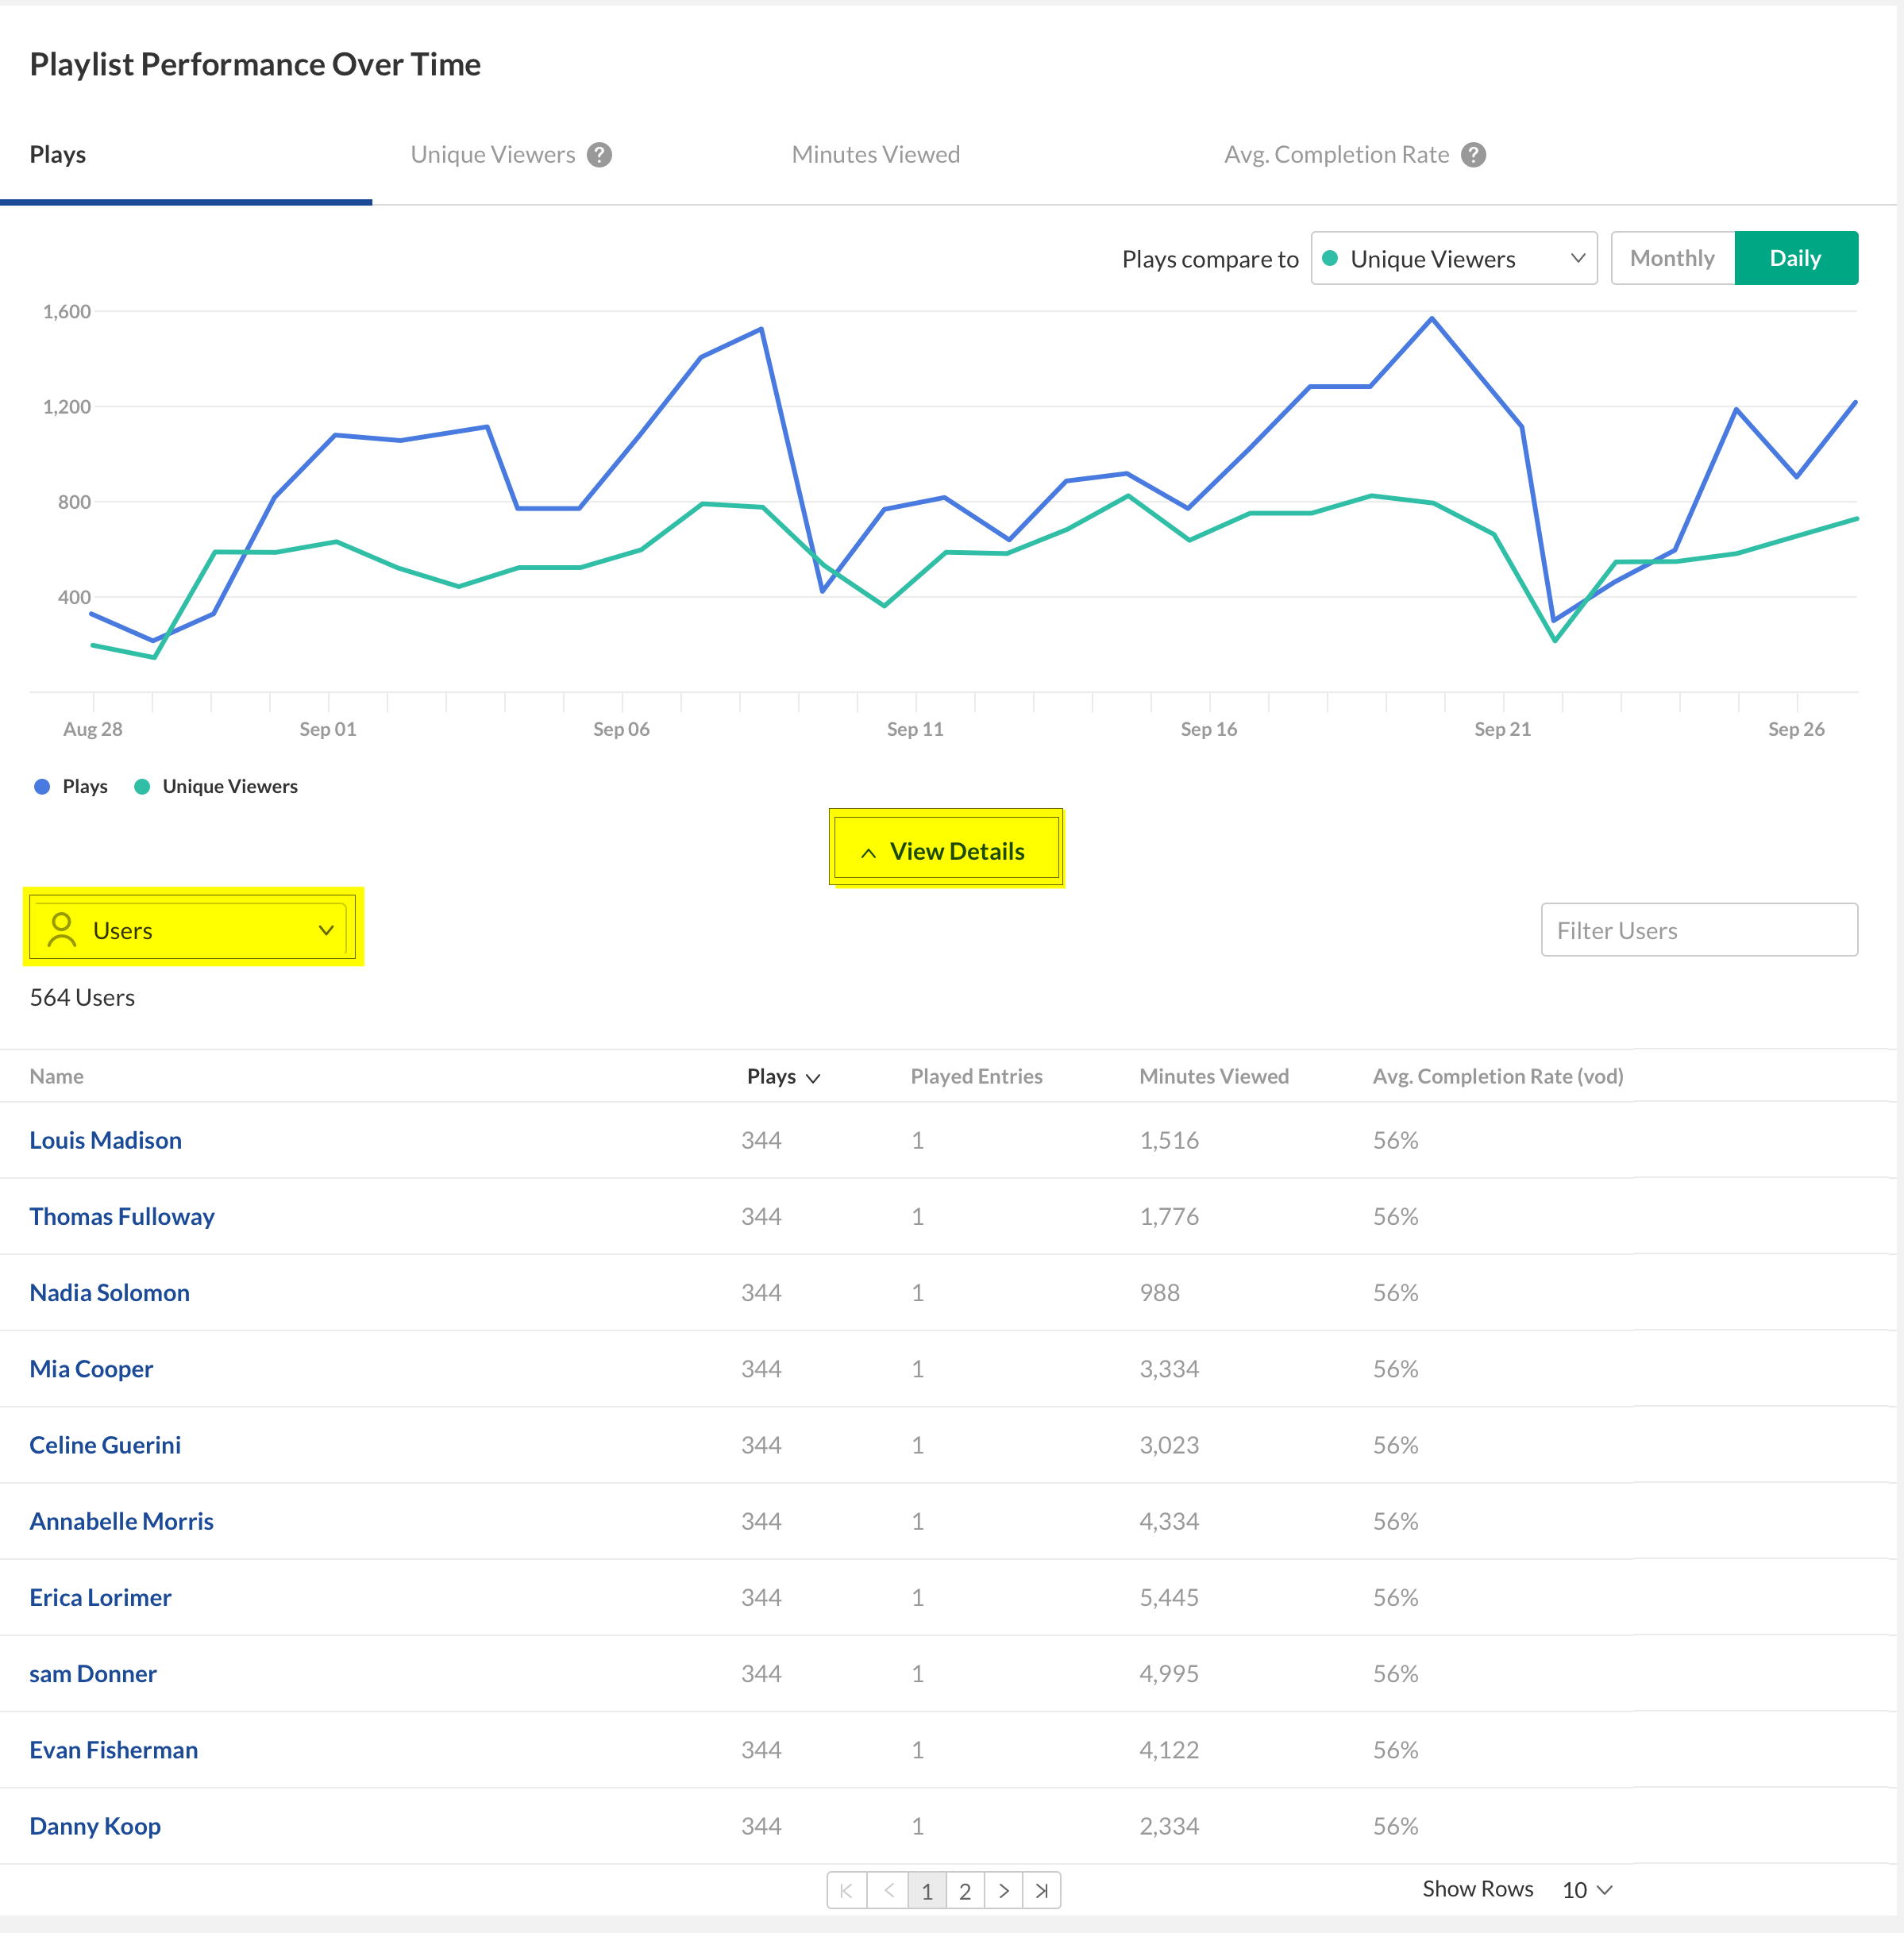Click Plays column sort arrow
The image size is (1904, 1933).
click(813, 1078)
